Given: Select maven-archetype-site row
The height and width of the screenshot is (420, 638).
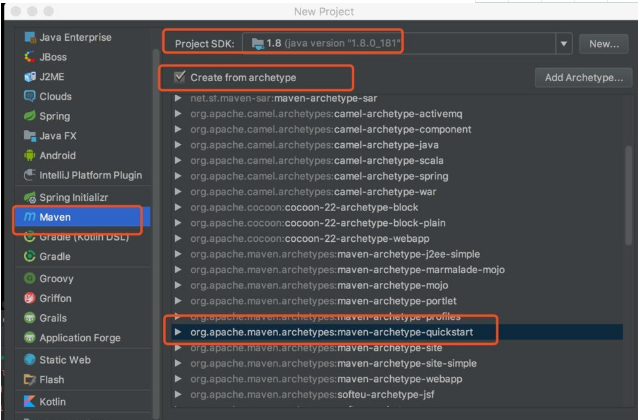Looking at the screenshot, I should pos(397,348).
